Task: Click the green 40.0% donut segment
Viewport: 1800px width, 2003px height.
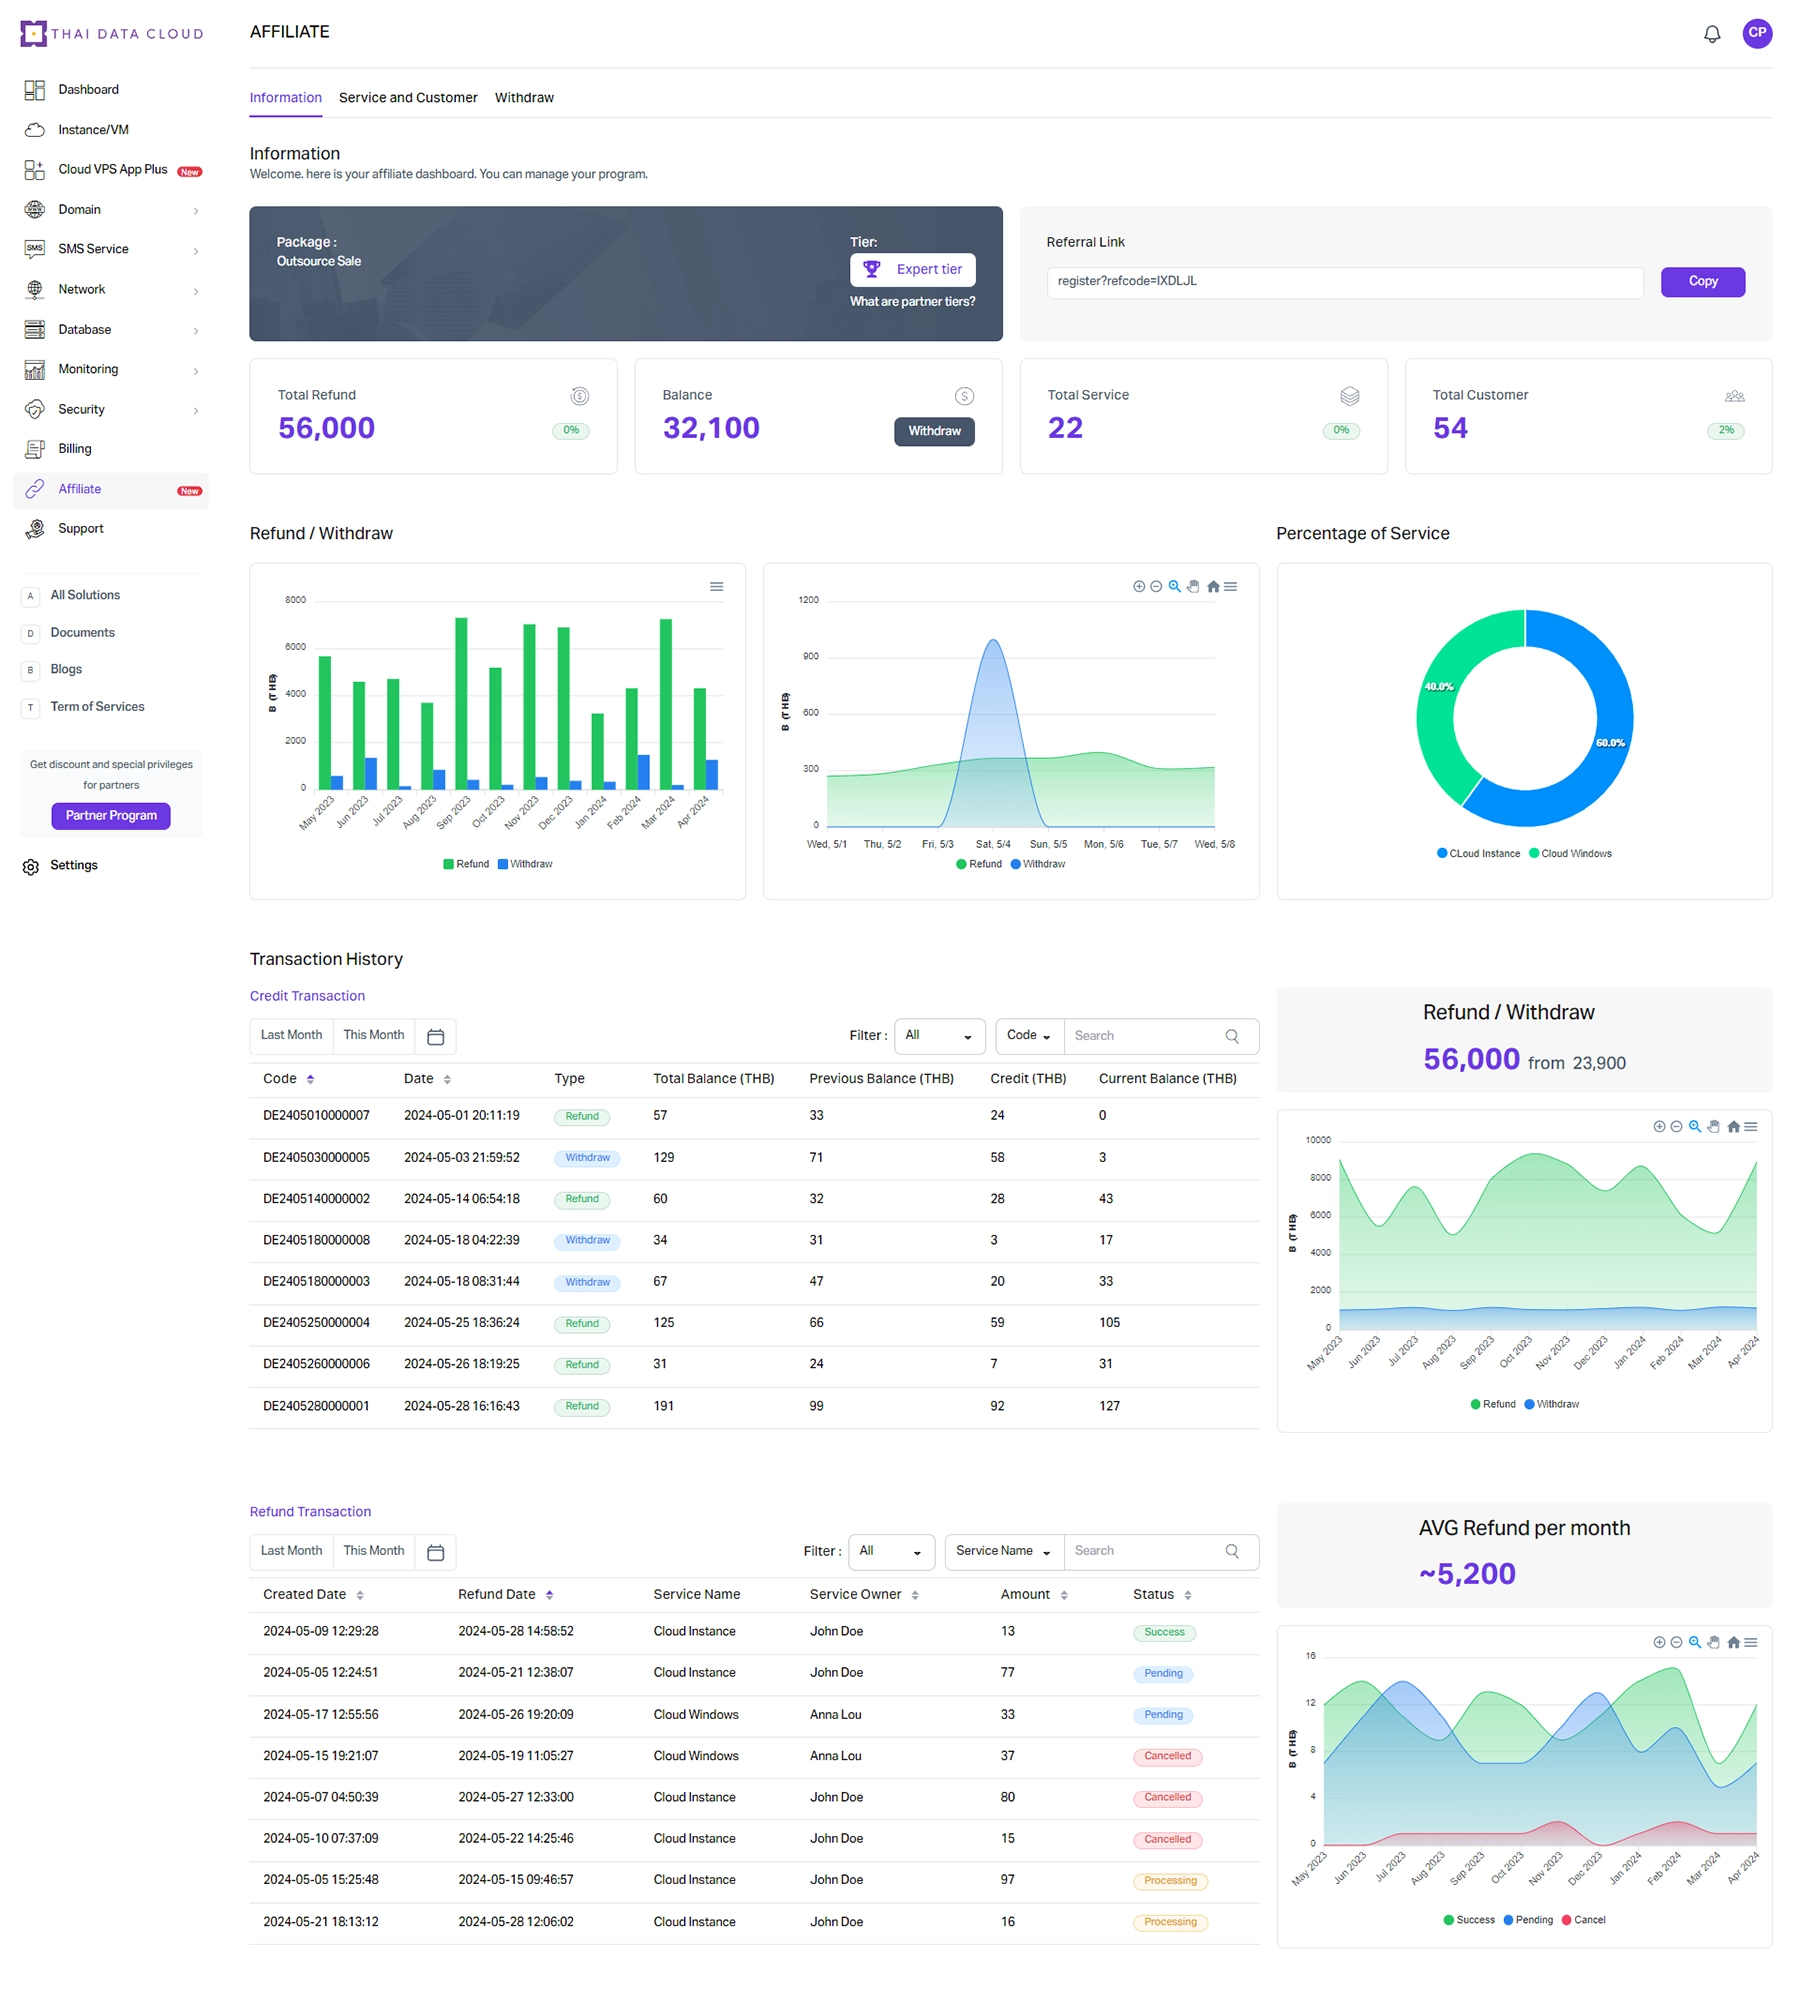Action: (x=1439, y=687)
